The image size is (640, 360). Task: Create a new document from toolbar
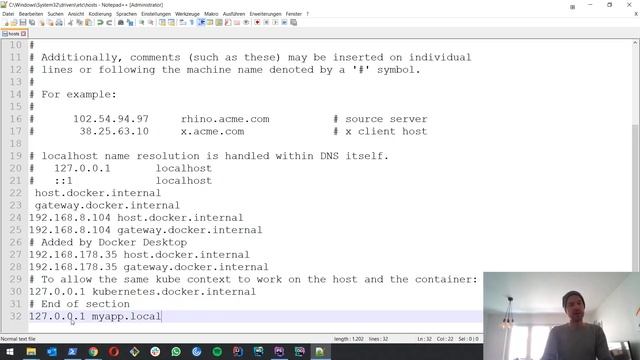pyautogui.click(x=6, y=22)
